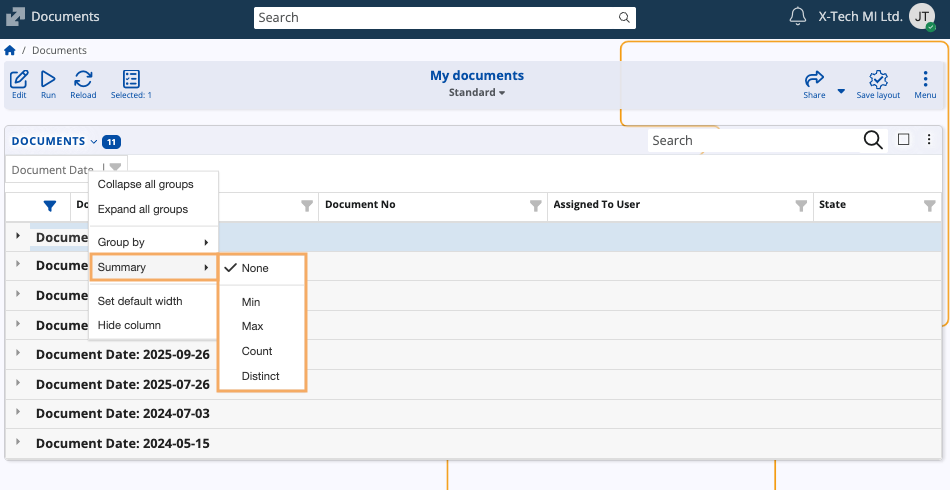Open the Share dropdown arrow
Screen dimensions: 950x490
(841, 91)
